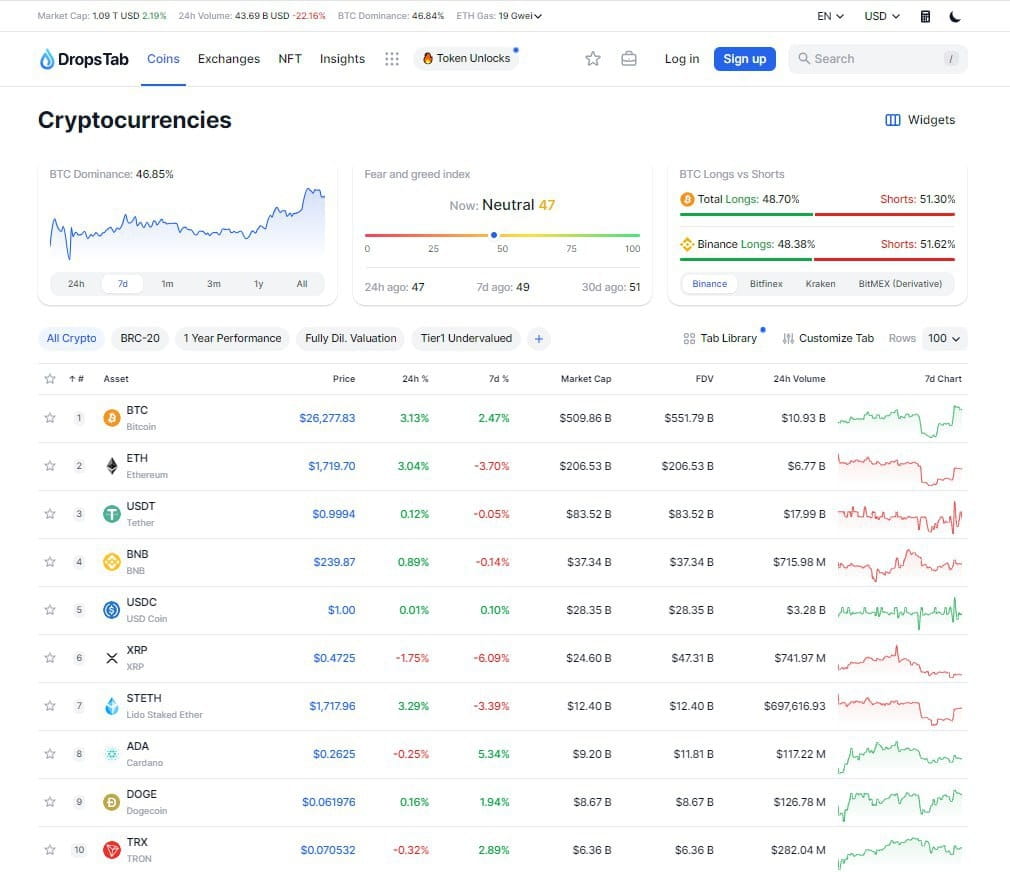Click the Lido Staked Ether logo
This screenshot has width=1010, height=872.
pos(112,706)
